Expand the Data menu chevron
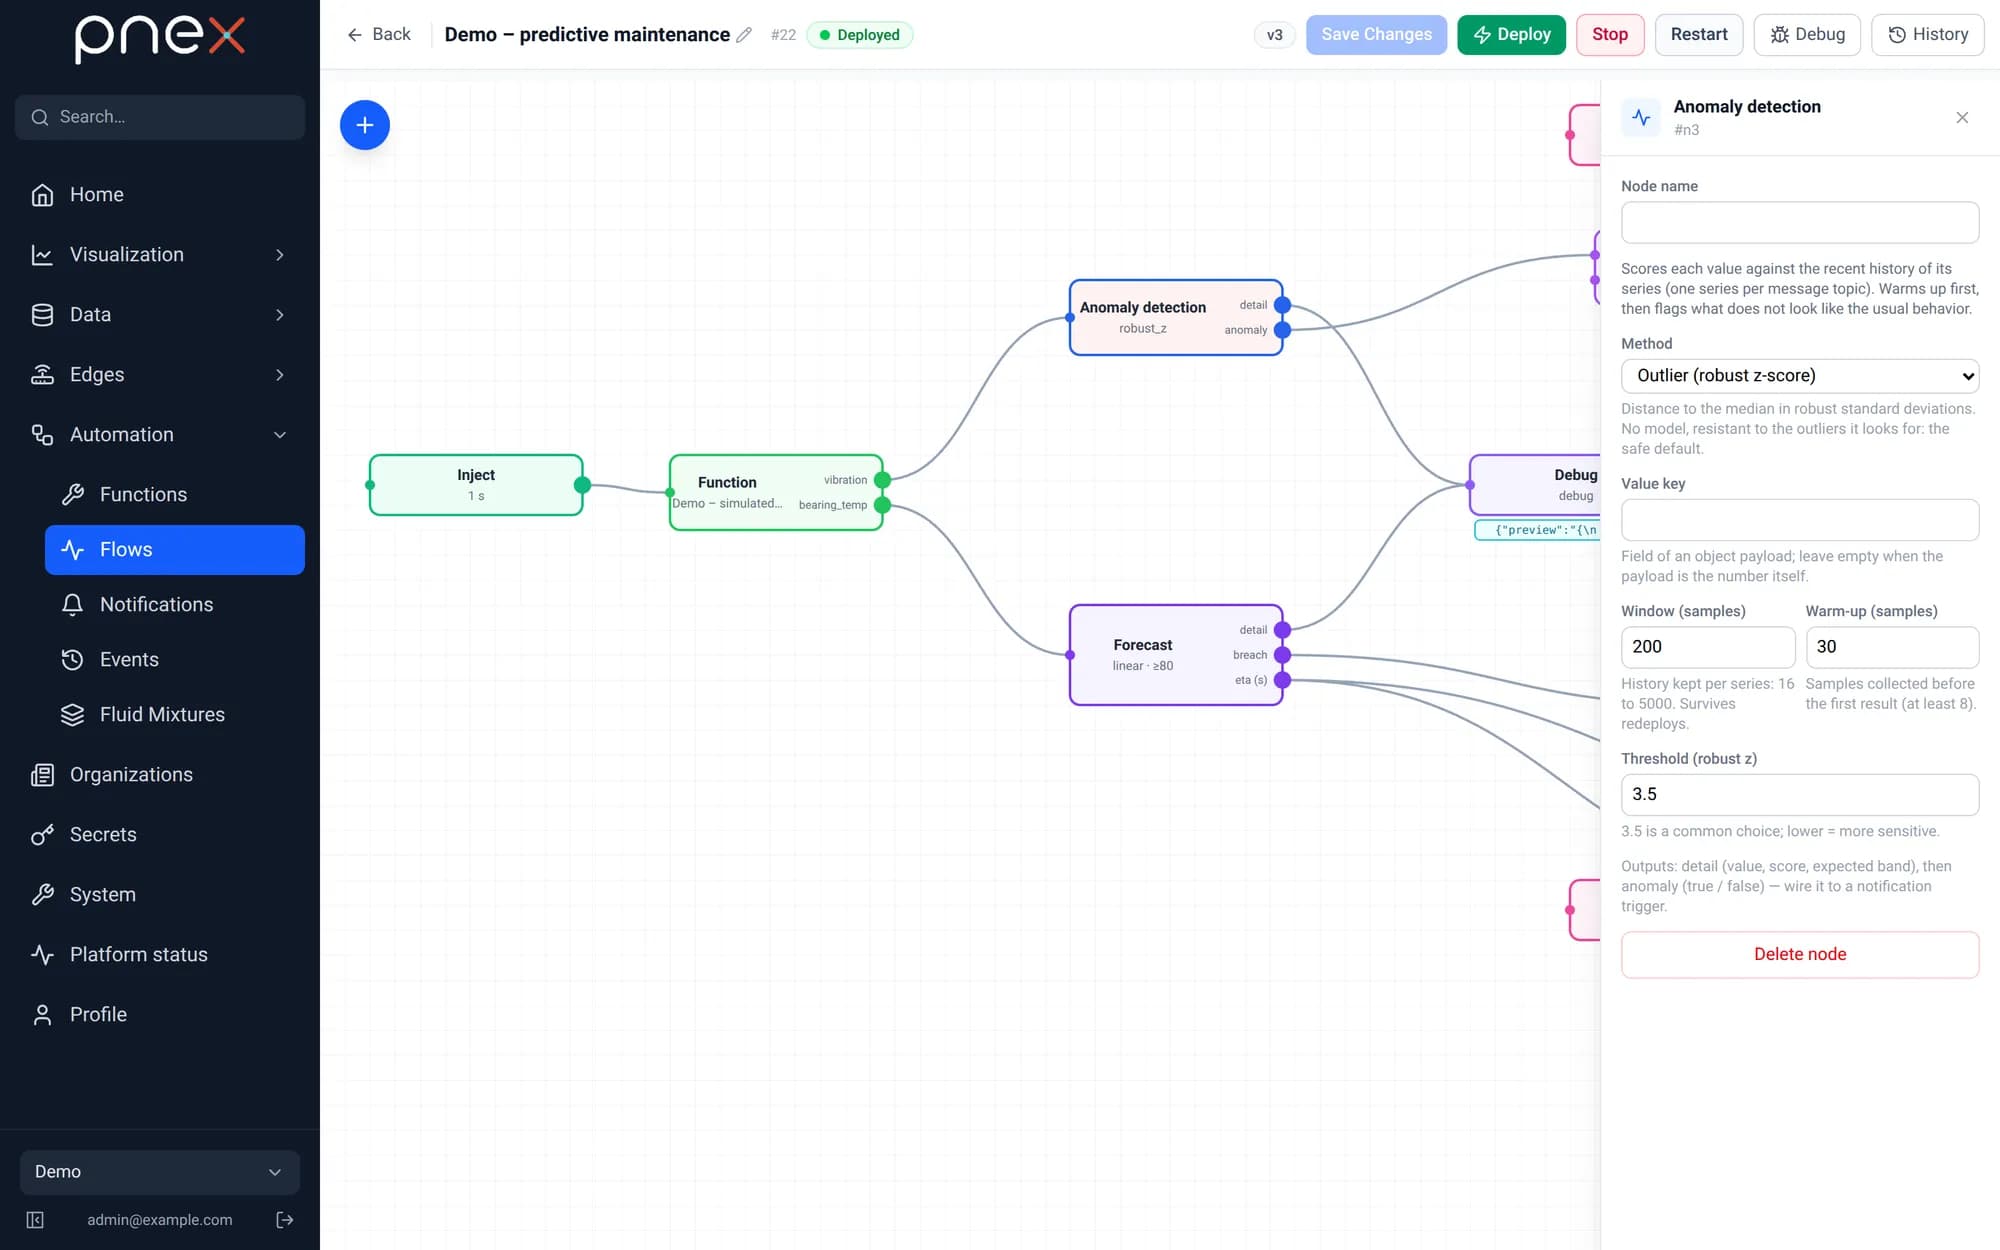The height and width of the screenshot is (1250, 2000). [280, 315]
